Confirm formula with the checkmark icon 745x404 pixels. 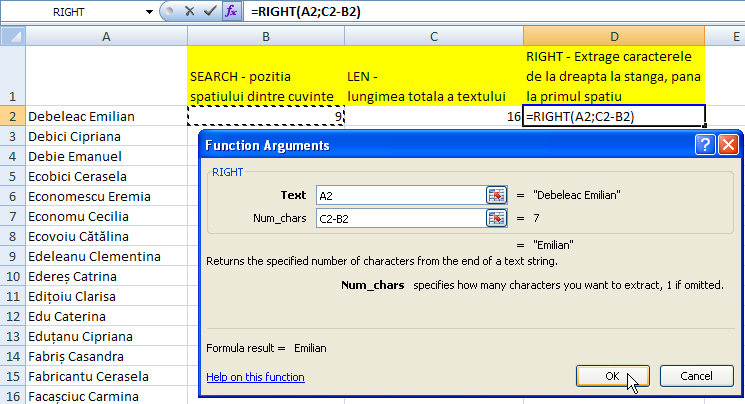[x=210, y=11]
